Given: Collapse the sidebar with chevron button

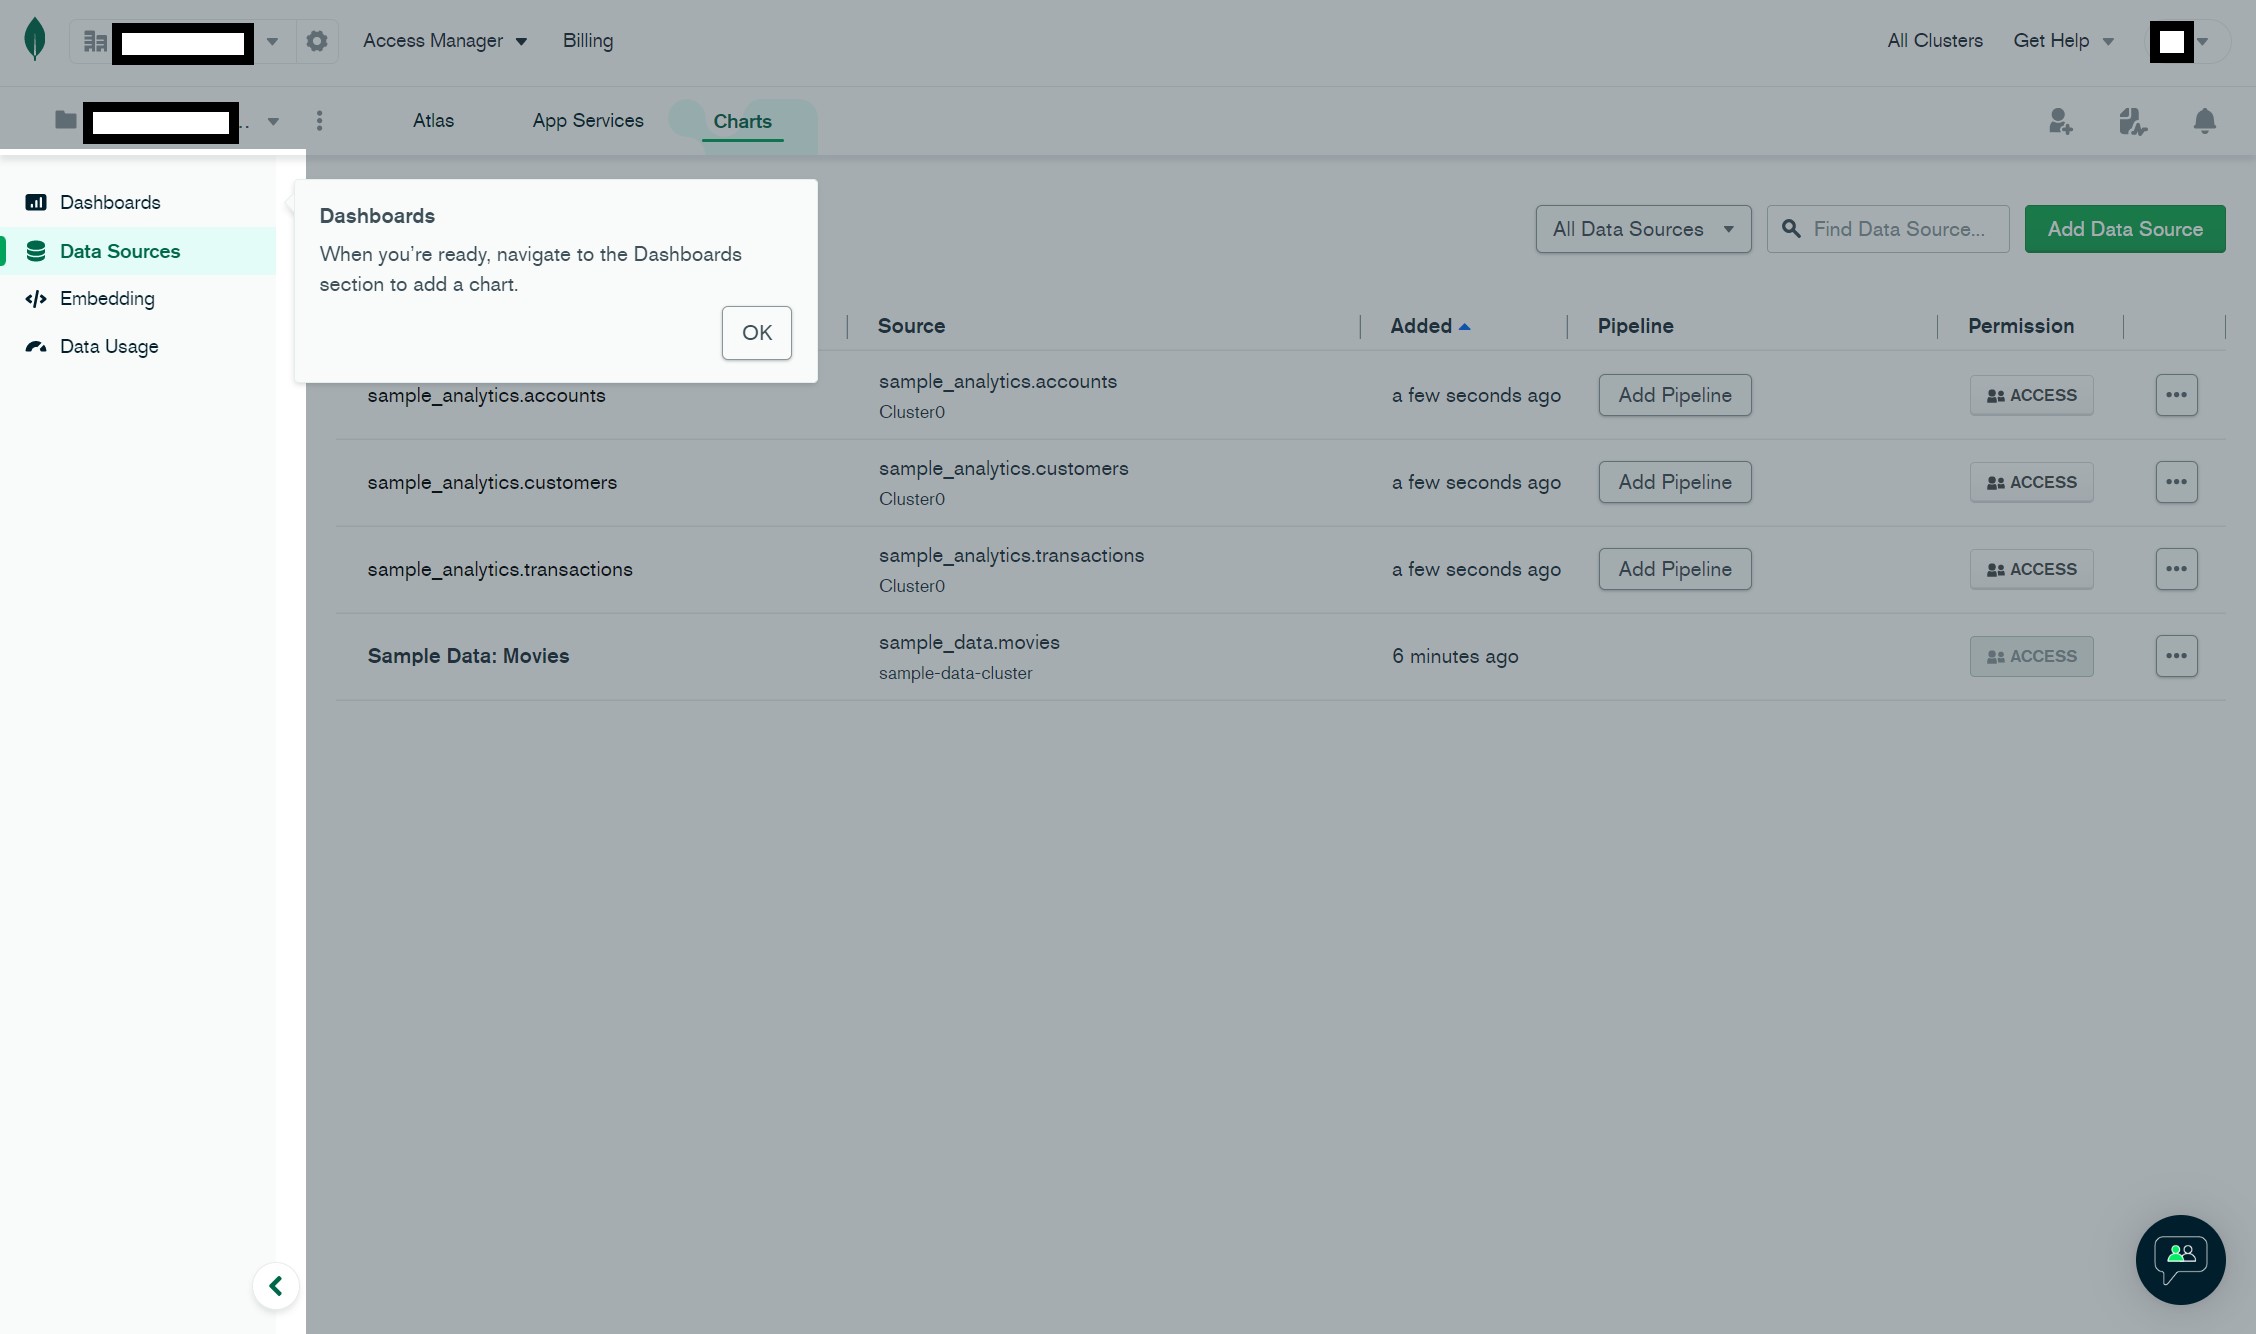Looking at the screenshot, I should [x=276, y=1286].
